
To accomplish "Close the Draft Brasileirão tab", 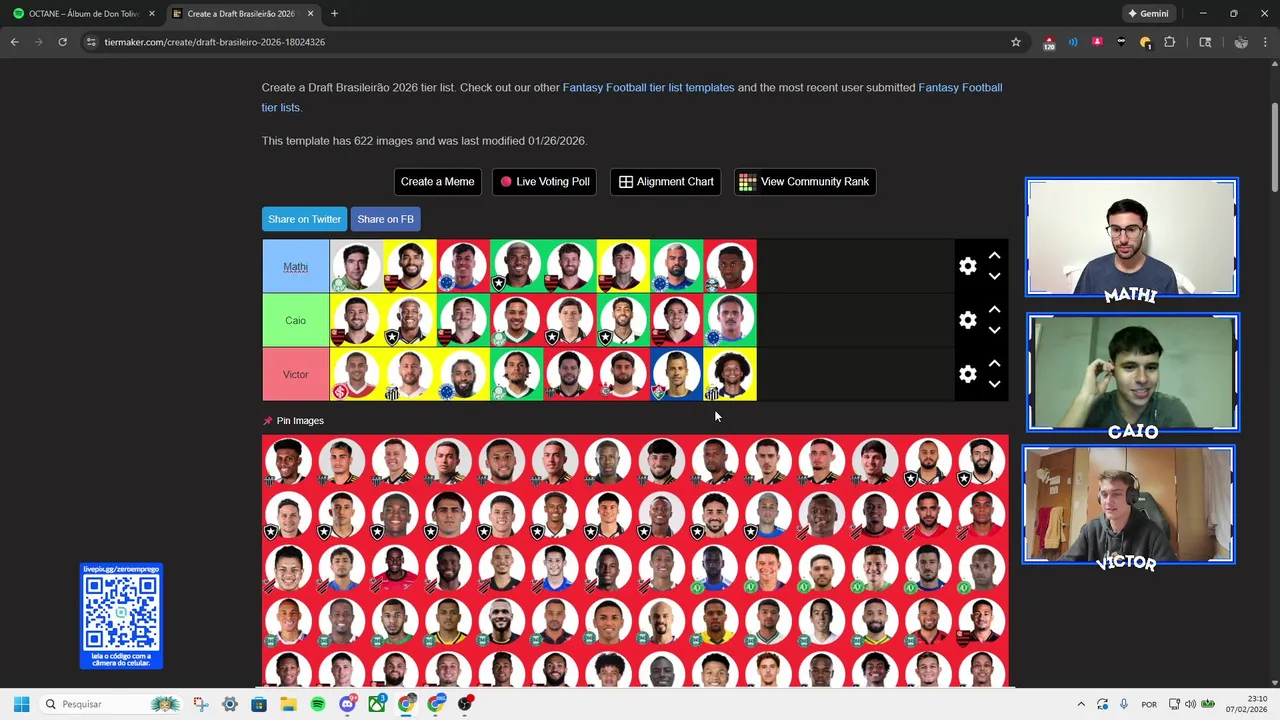I will click(x=310, y=14).
